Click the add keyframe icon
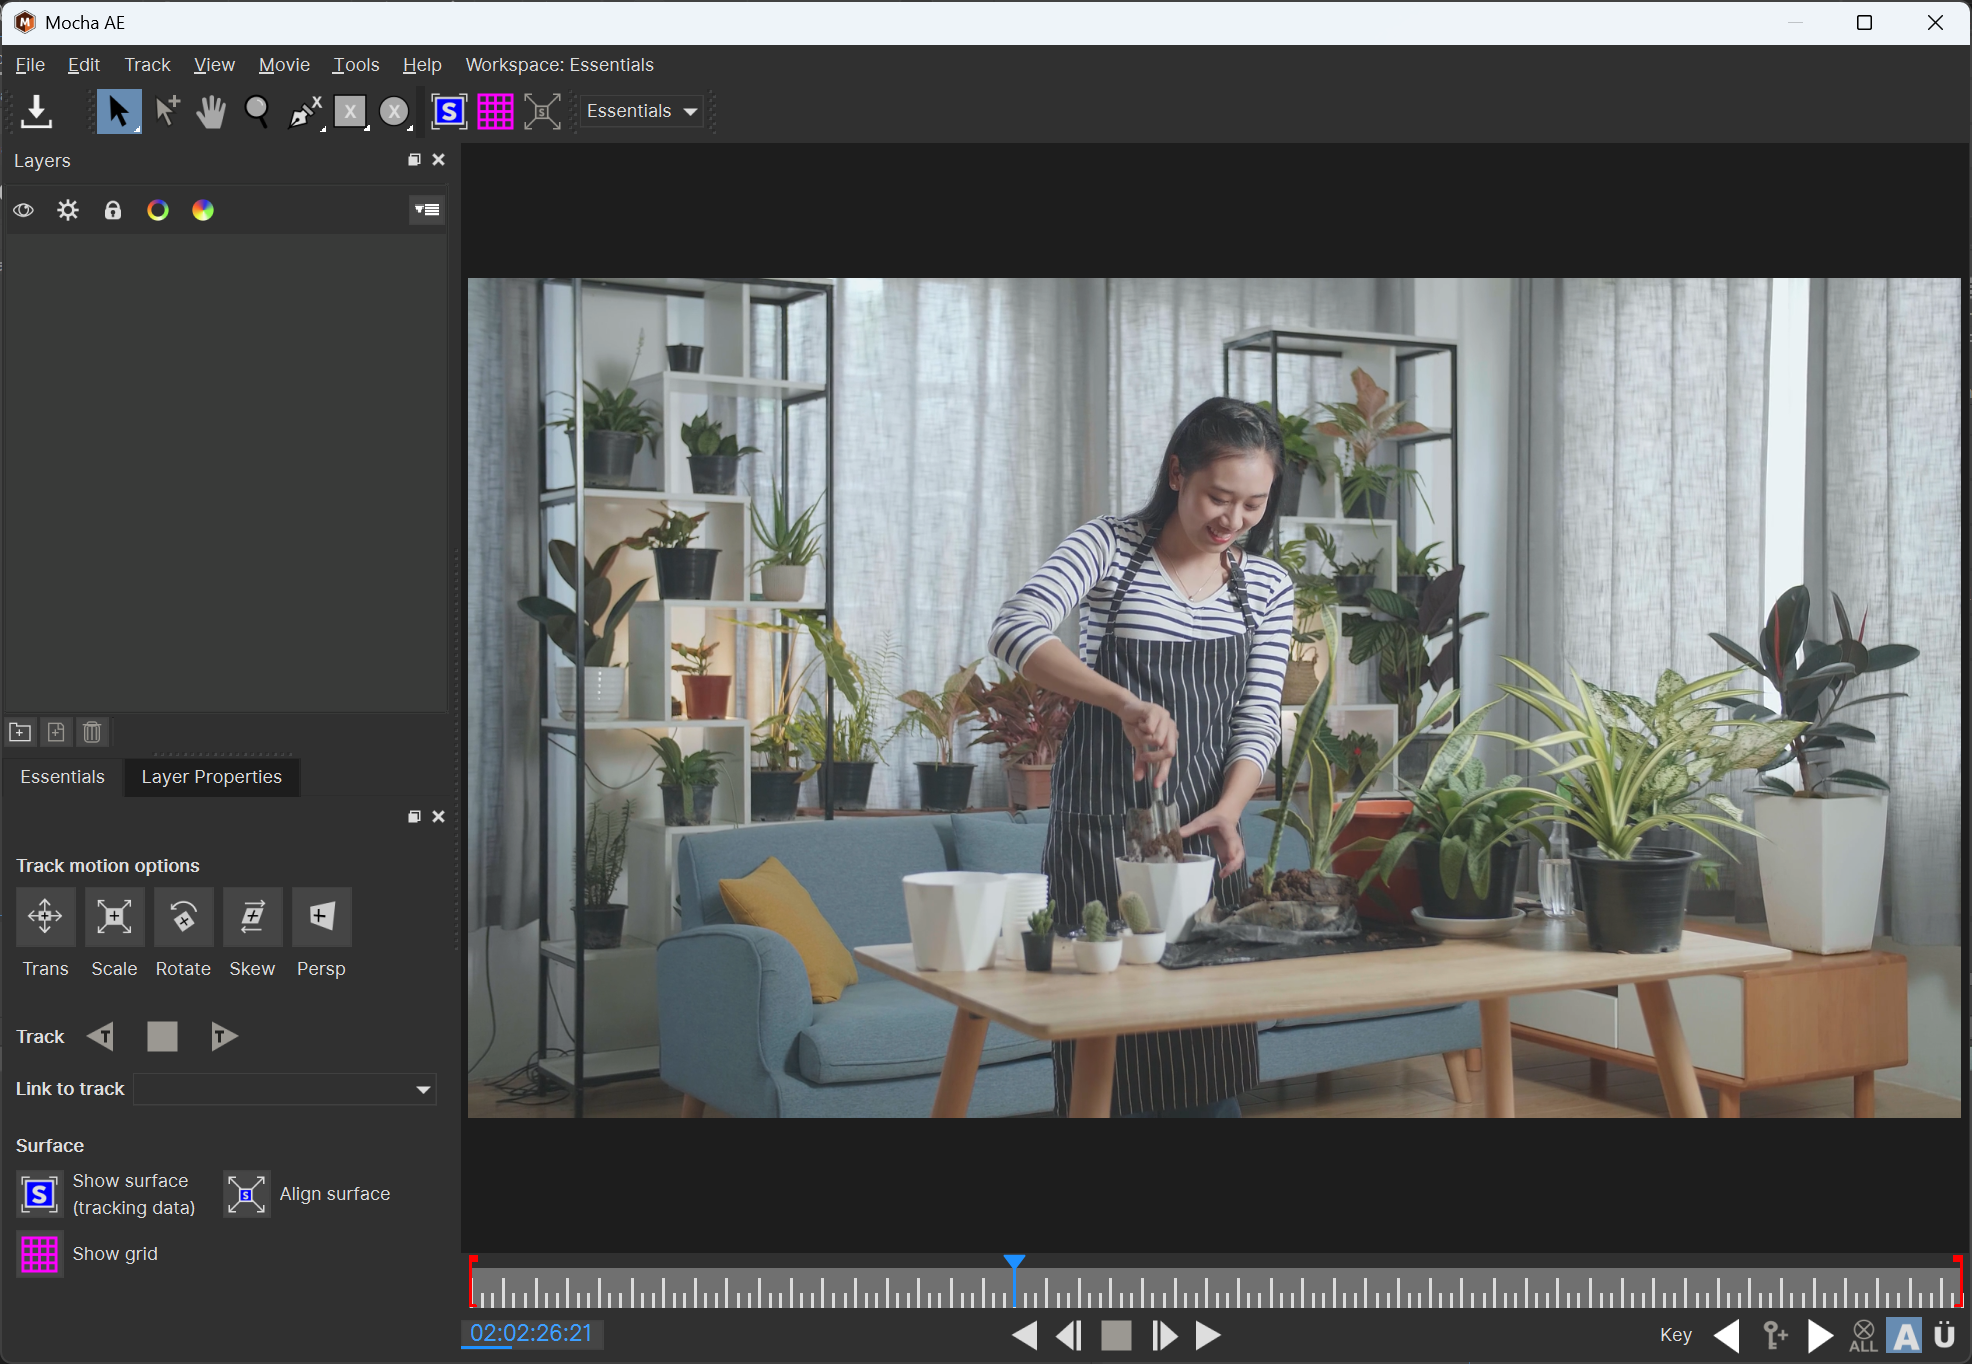The image size is (1972, 1364). pyautogui.click(x=1774, y=1335)
